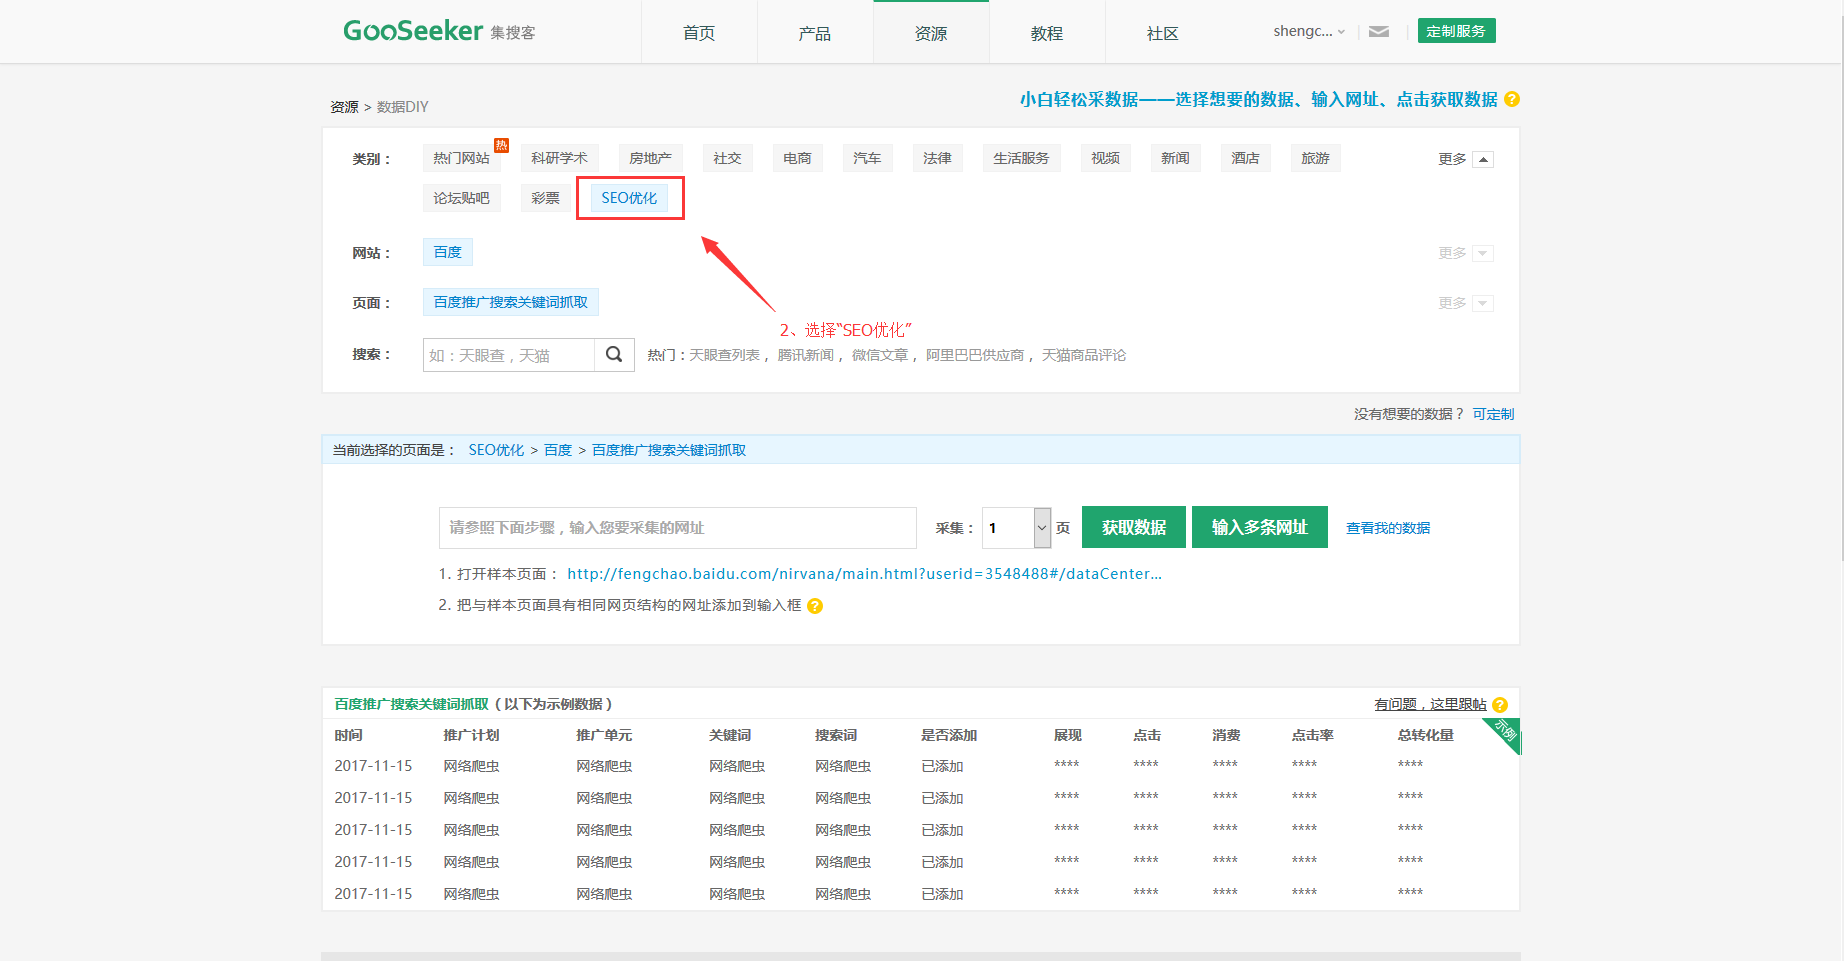Go to the 首页 nav tab
The image size is (1844, 961).
point(699,33)
